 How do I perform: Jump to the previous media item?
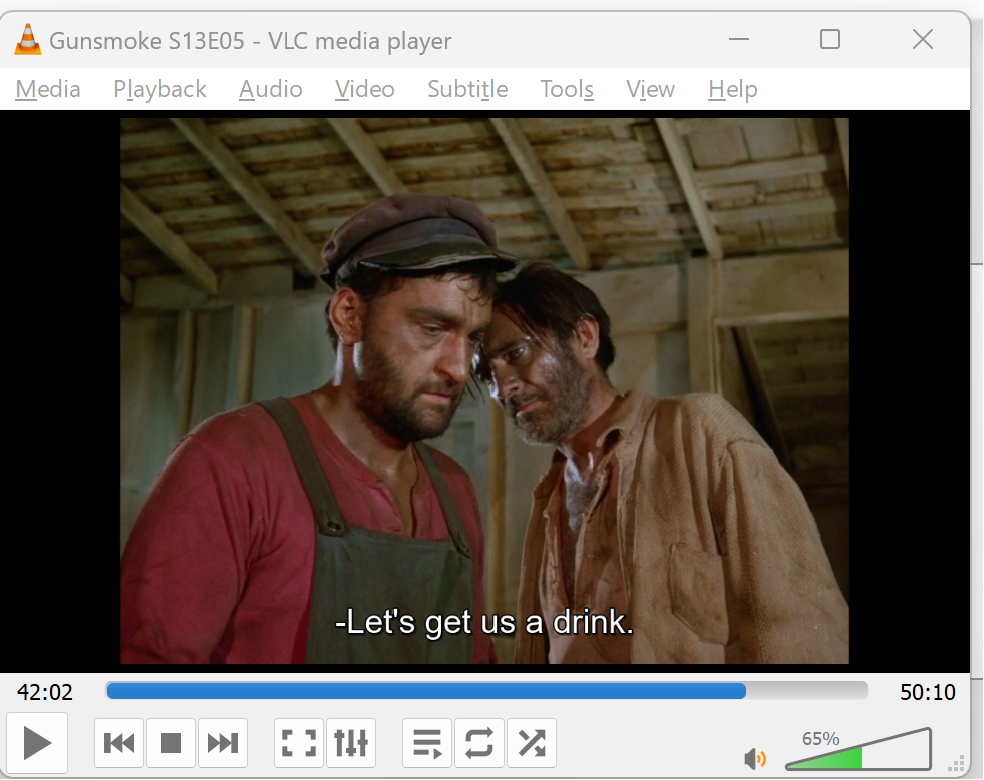pos(119,743)
